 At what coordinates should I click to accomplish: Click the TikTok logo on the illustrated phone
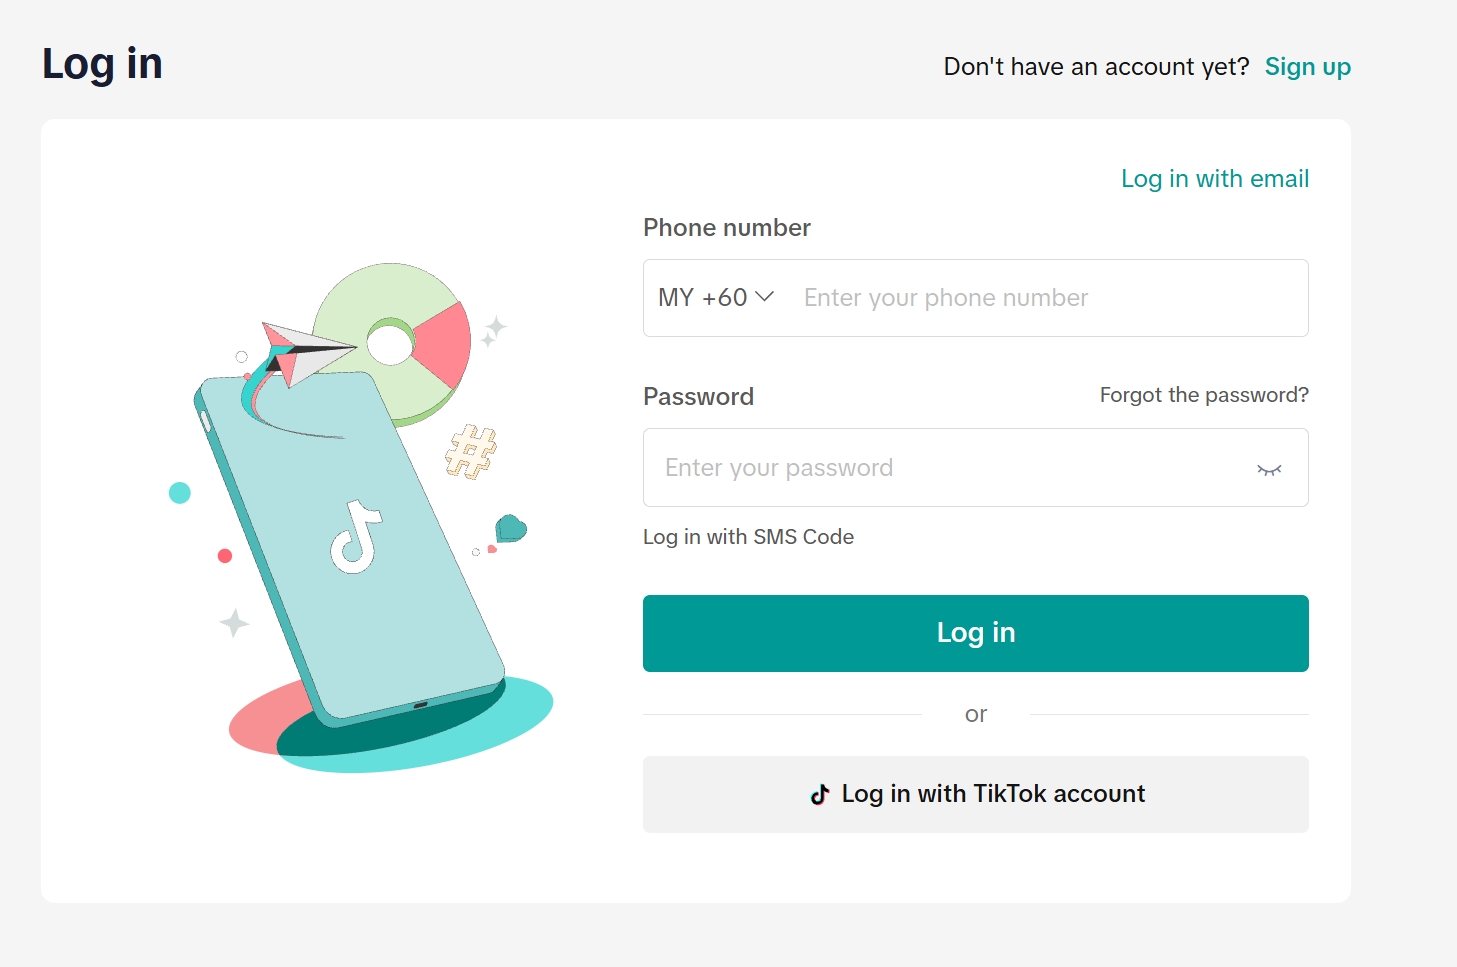[x=356, y=537]
